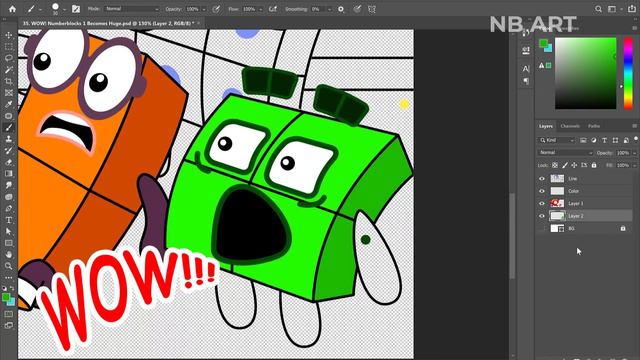Select the Lasso tool
This screenshot has width=640, height=360.
[x=9, y=58]
